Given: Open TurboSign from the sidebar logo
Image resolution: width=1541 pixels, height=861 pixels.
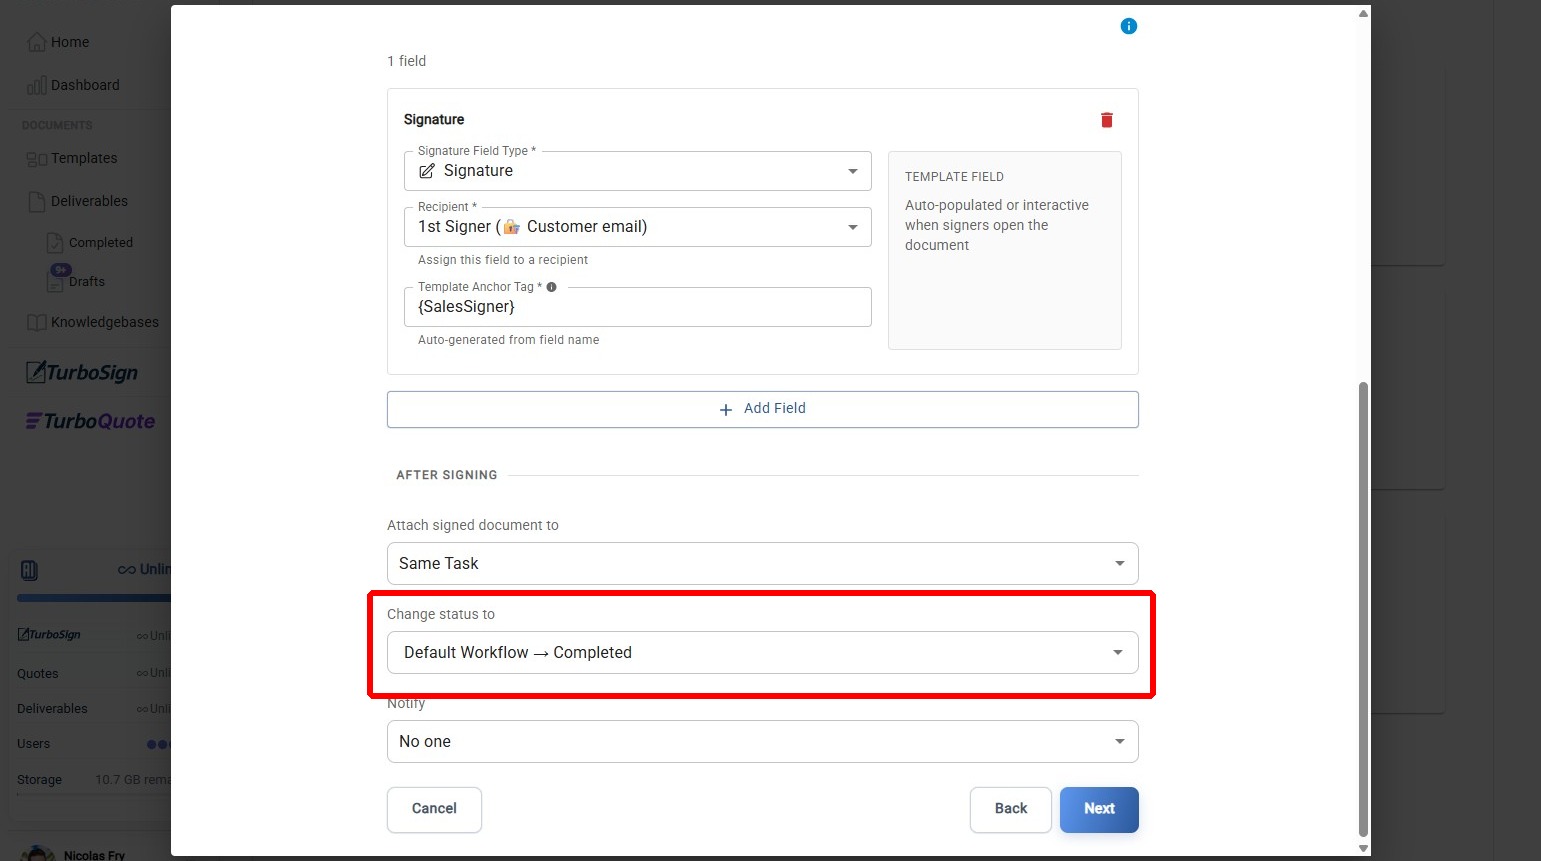Looking at the screenshot, I should (x=81, y=371).
